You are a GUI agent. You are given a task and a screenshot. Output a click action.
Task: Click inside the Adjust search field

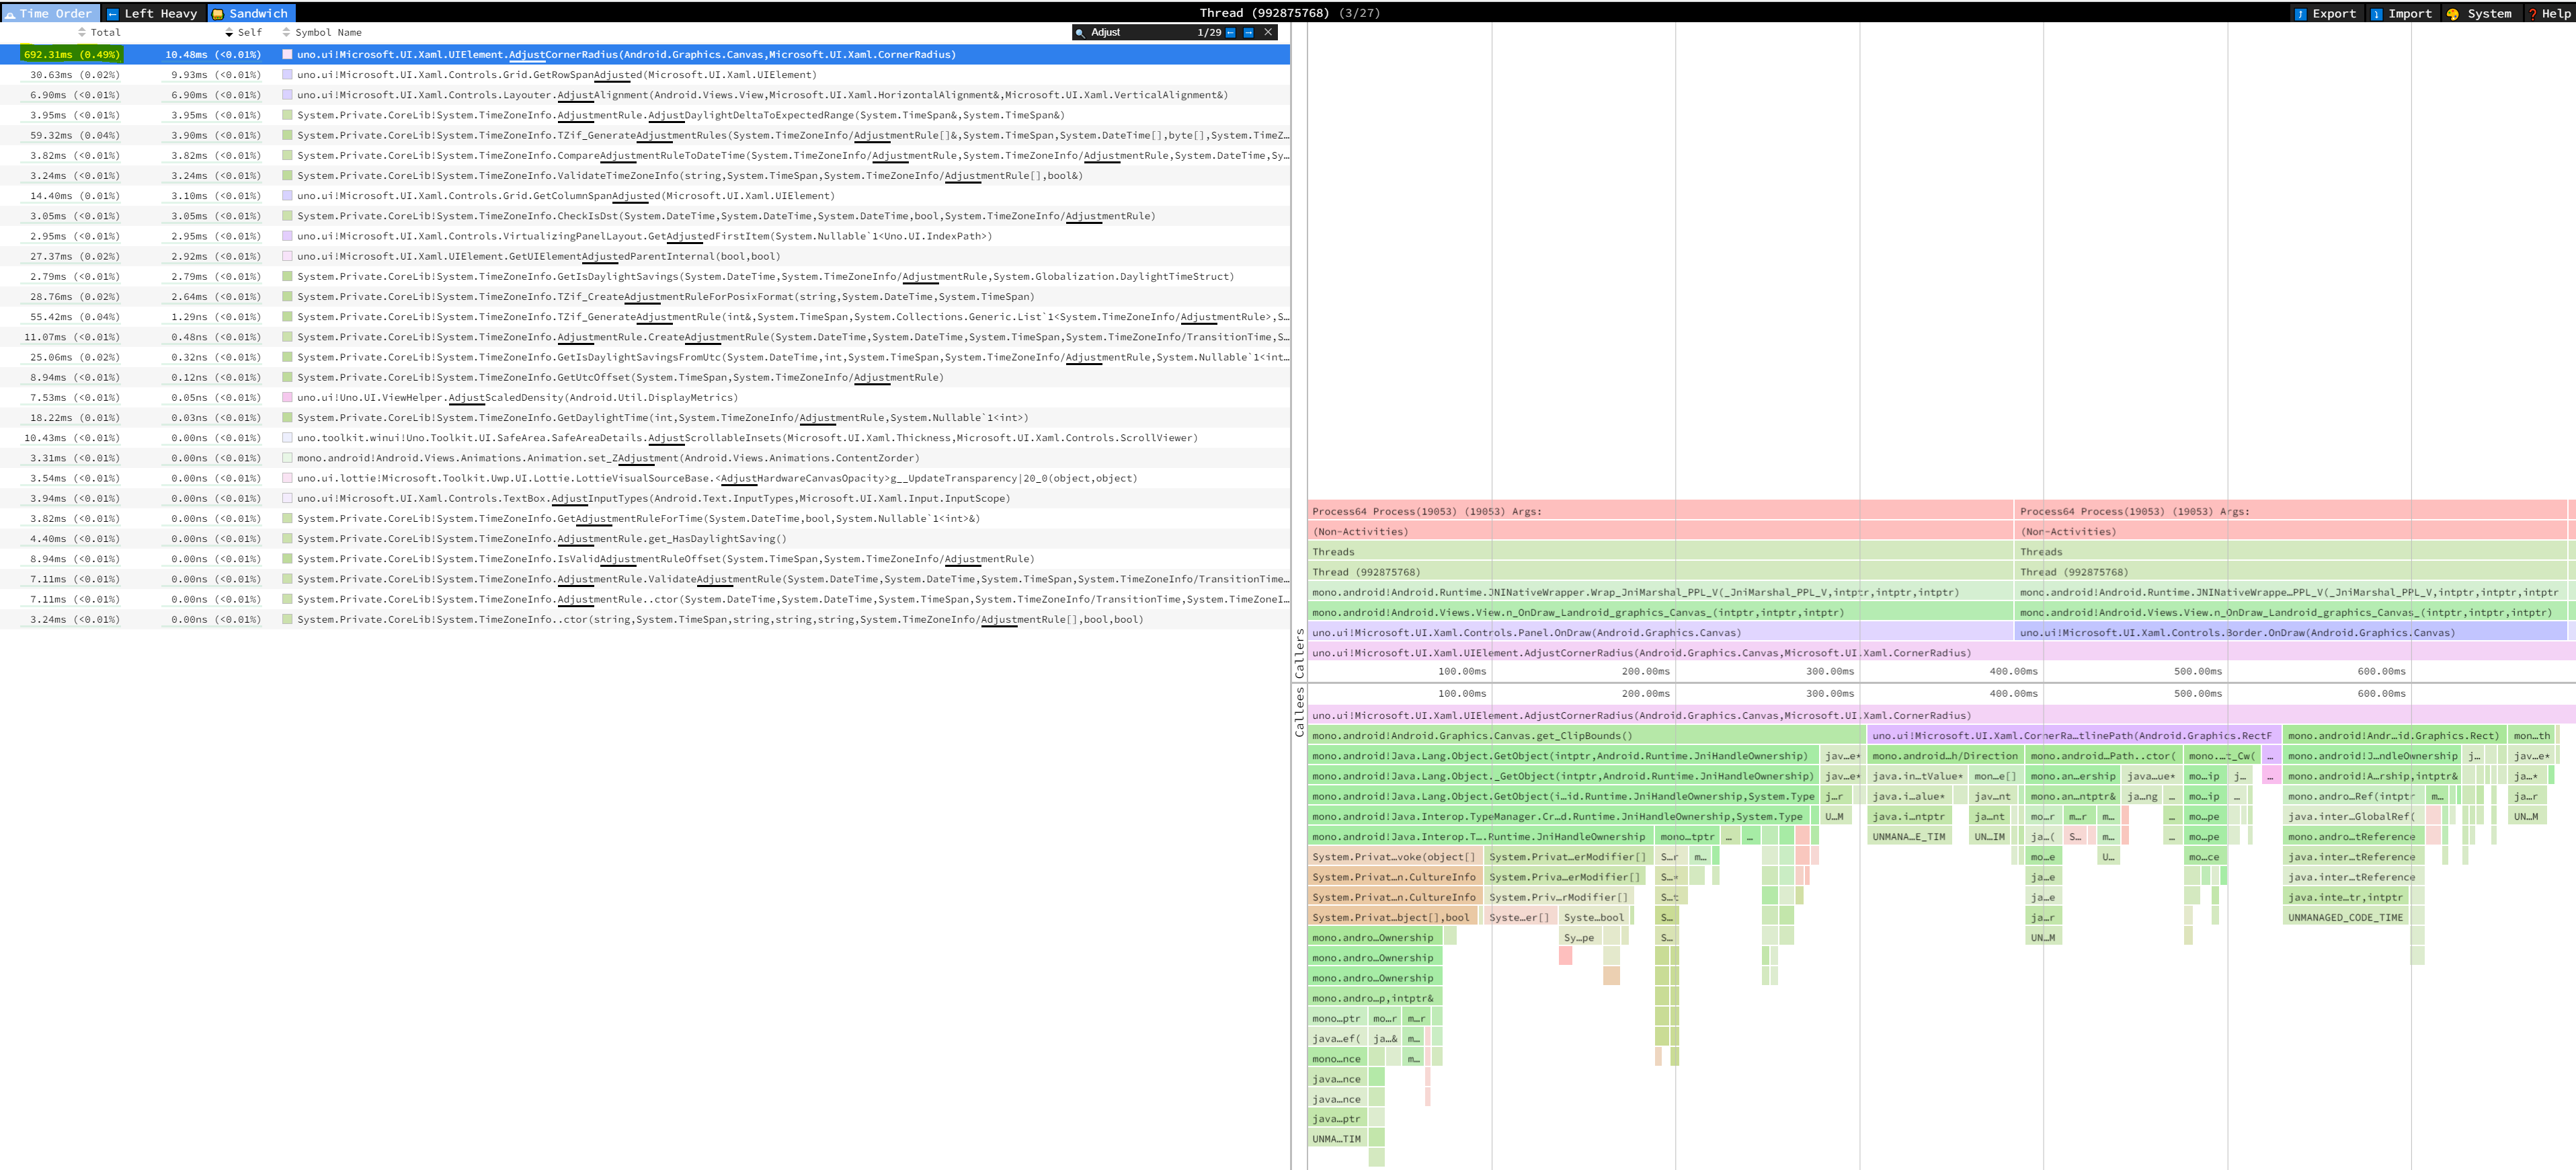(x=1150, y=32)
